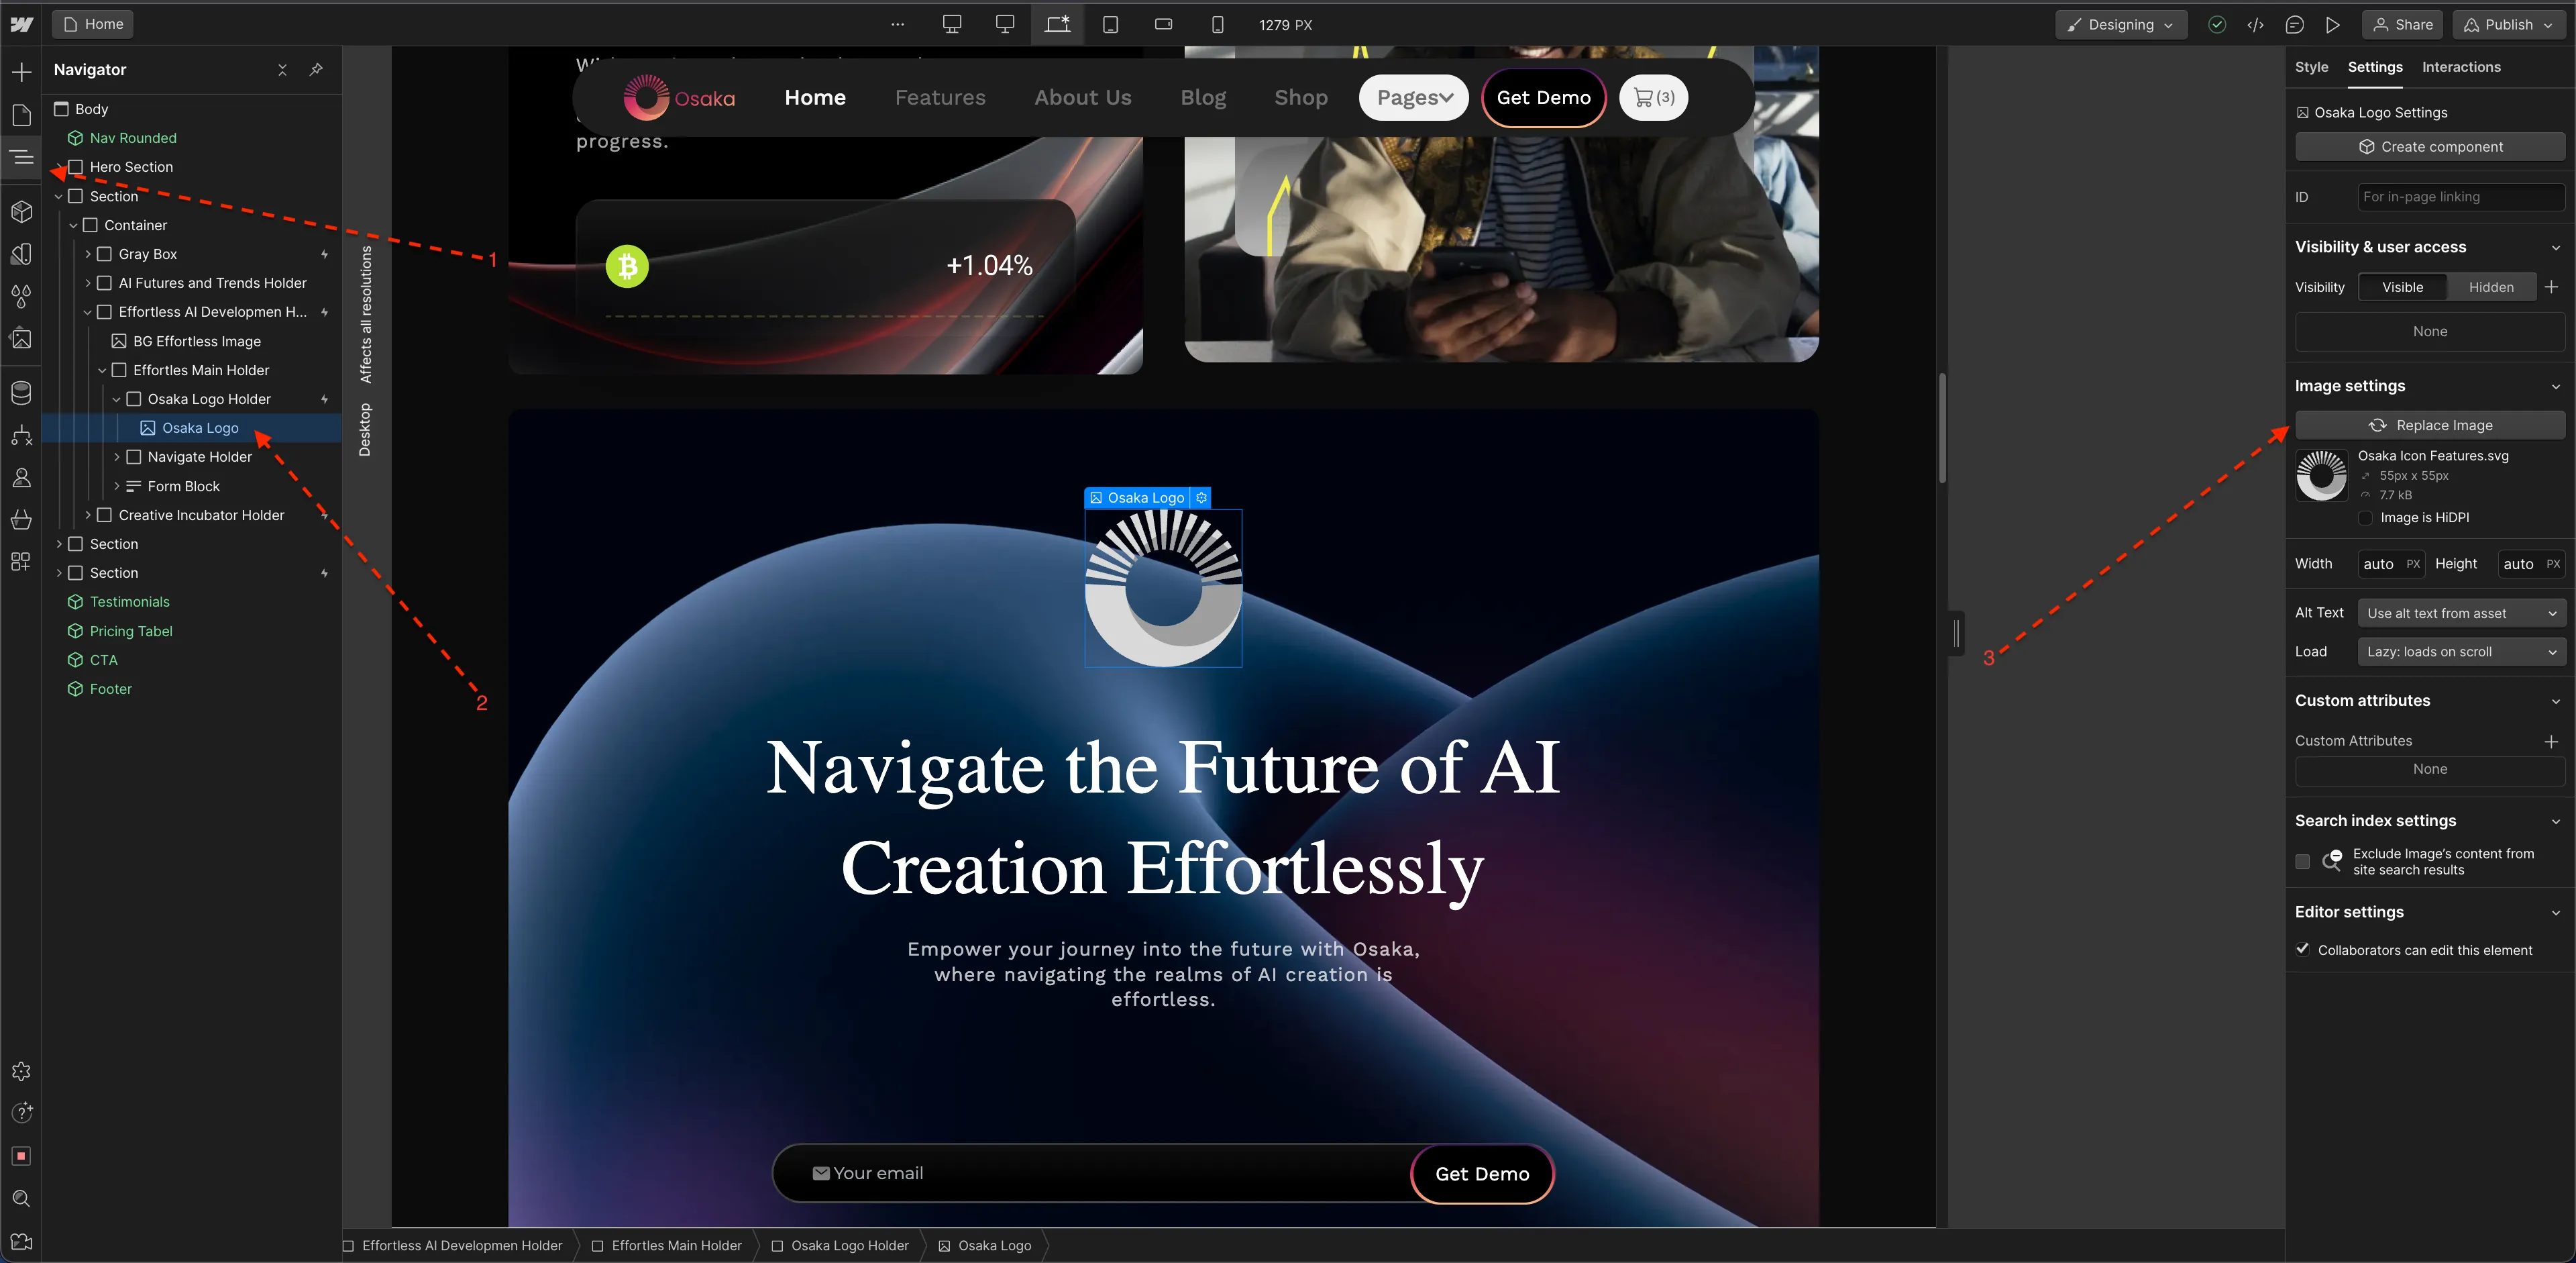2576x1263 pixels.
Task: Open the Apps panel icon
Action: [21, 561]
